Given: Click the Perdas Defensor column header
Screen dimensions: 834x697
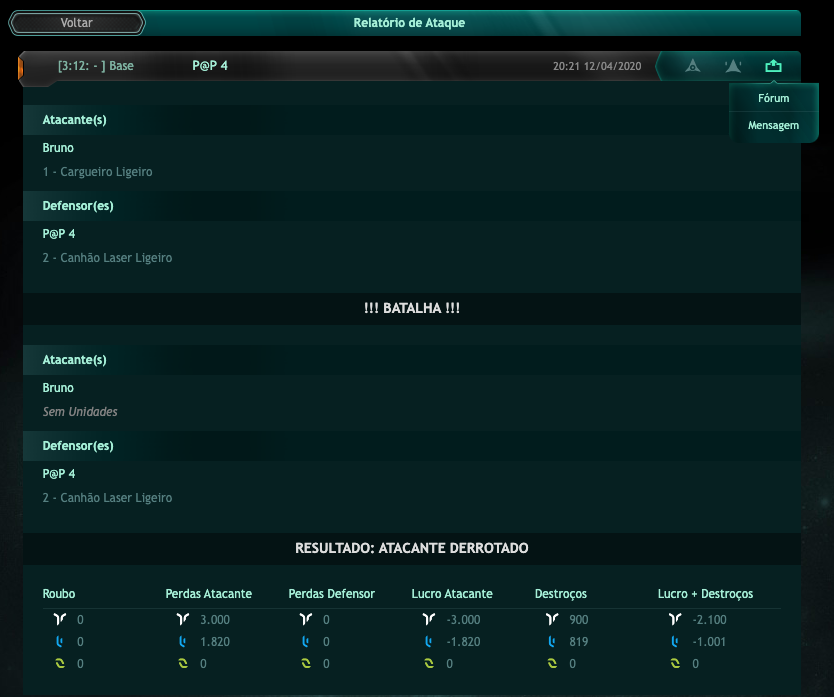Looking at the screenshot, I should pyautogui.click(x=331, y=594).
